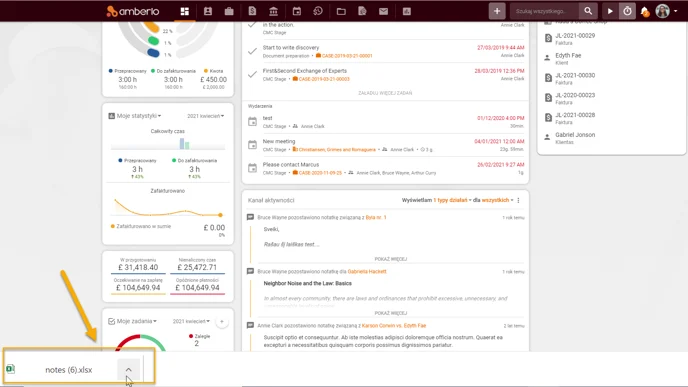This screenshot has width=688, height=387.
Task: Mark 'in the action' task as done
Action: pos(252,25)
